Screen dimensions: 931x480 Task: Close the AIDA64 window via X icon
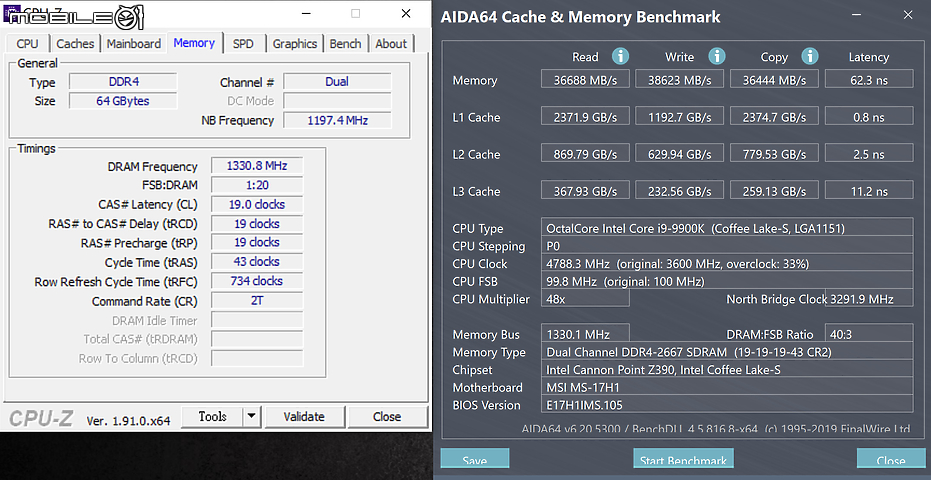point(908,16)
